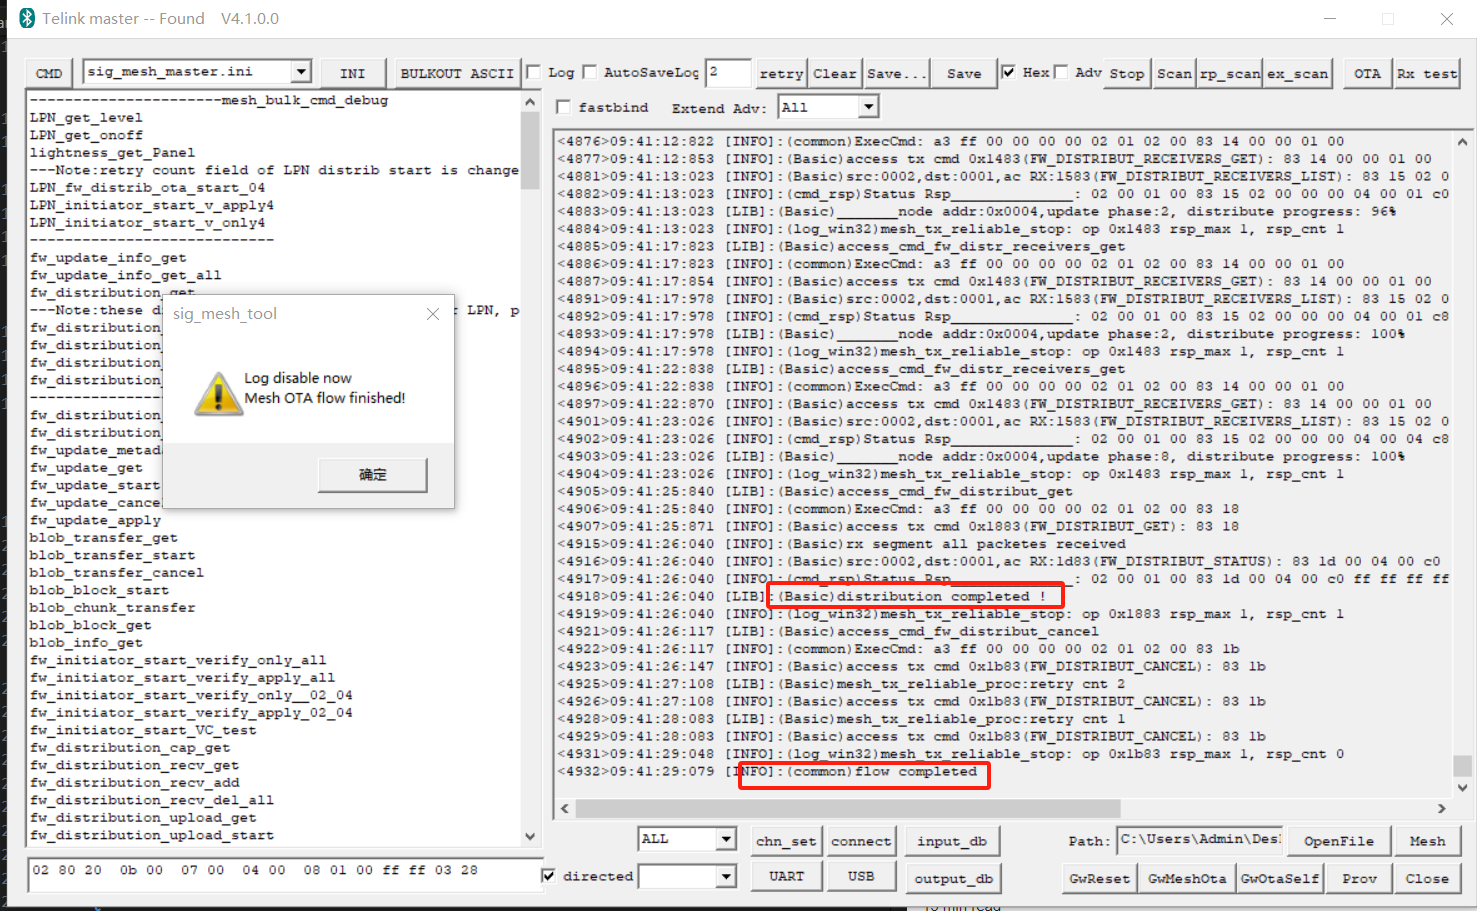Focus the Path input field

1199,839
